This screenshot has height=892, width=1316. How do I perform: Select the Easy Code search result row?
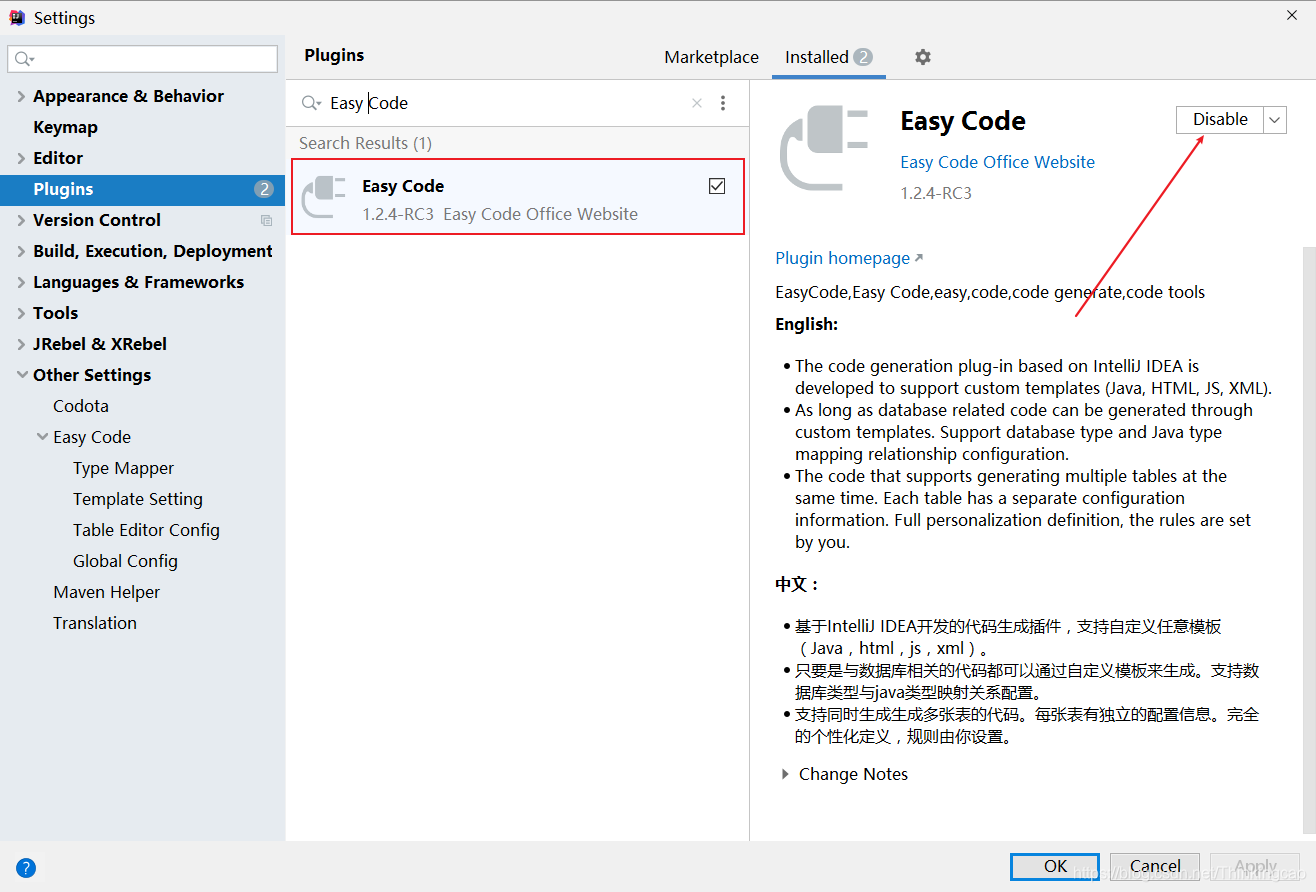(518, 197)
